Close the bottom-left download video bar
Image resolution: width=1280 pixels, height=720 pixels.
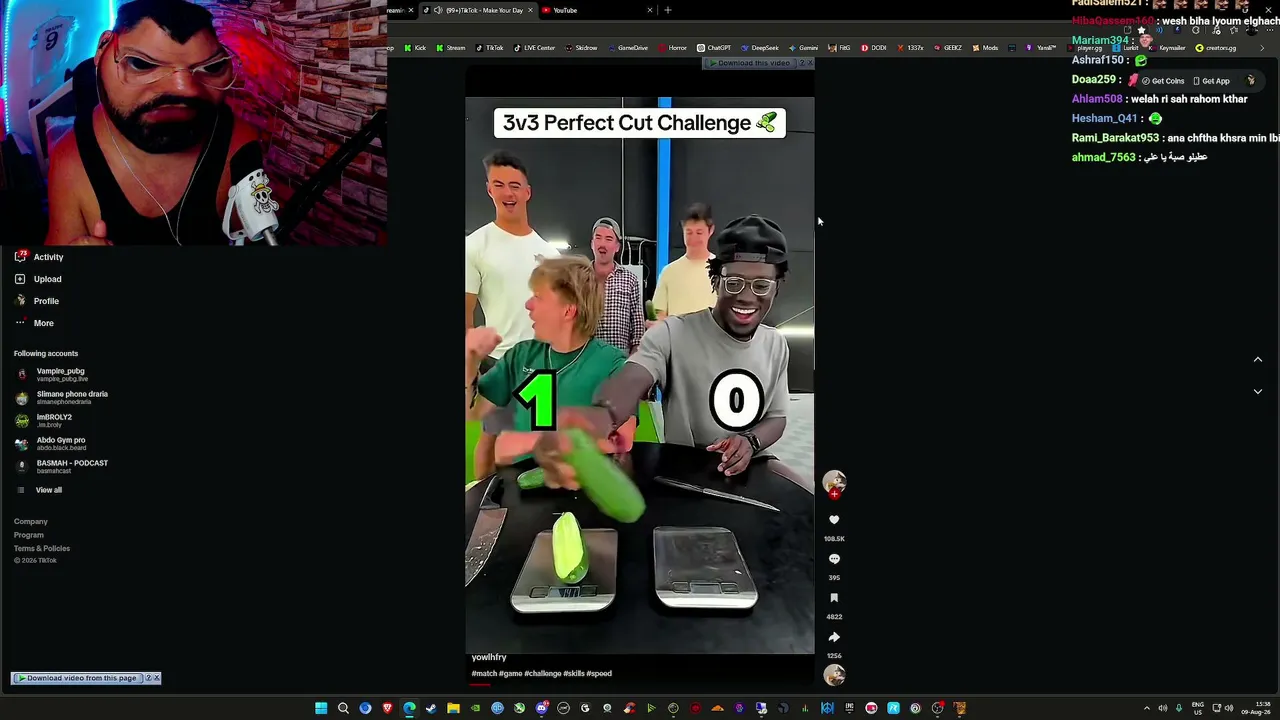(x=157, y=678)
